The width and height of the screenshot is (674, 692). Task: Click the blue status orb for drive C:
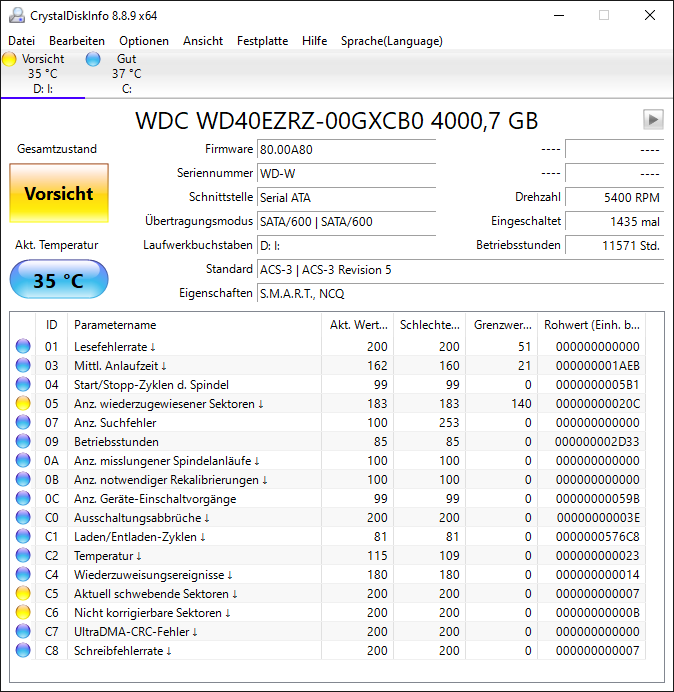tap(93, 59)
